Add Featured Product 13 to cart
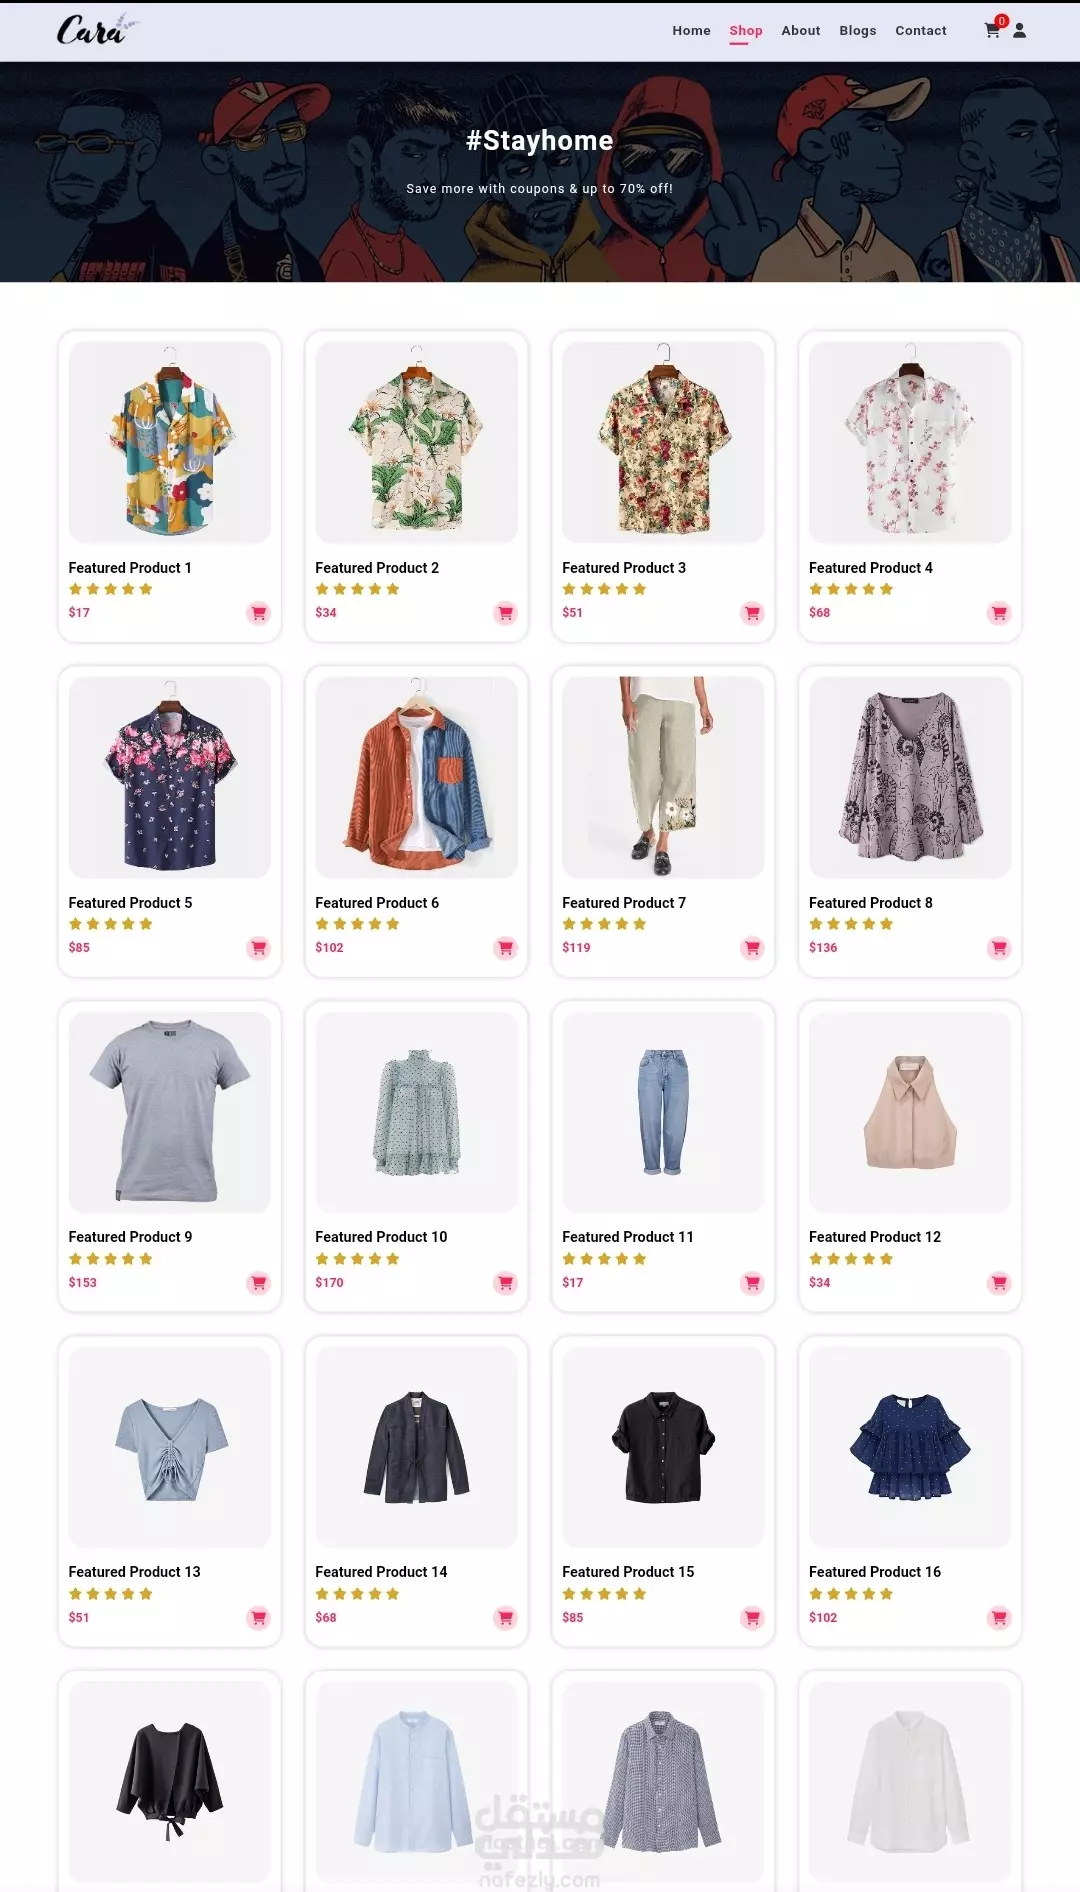Image resolution: width=1080 pixels, height=1892 pixels. (x=259, y=1618)
